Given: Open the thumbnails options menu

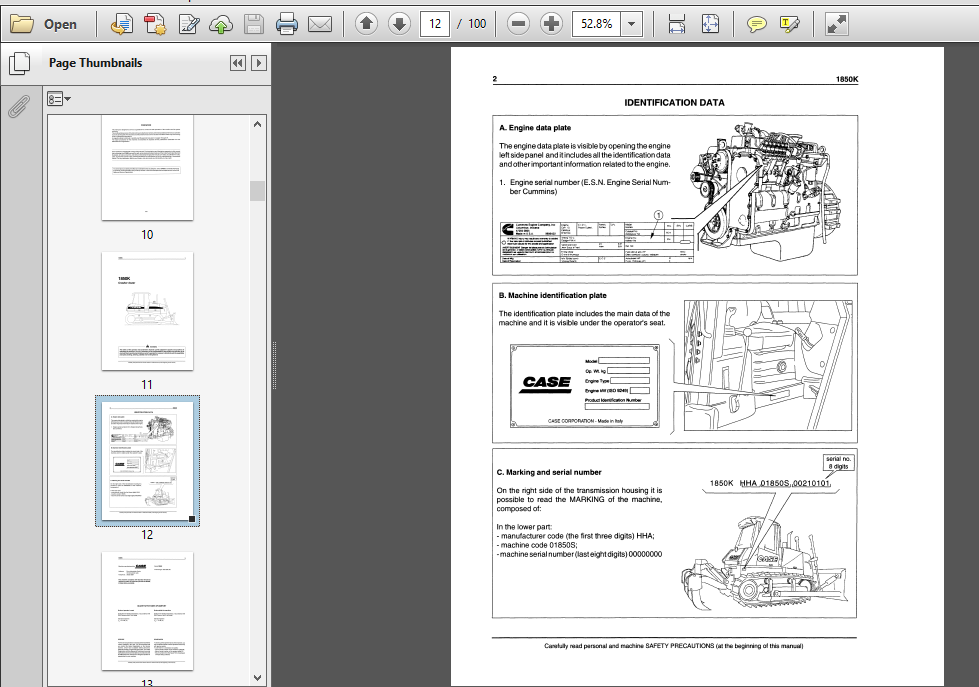Looking at the screenshot, I should (x=59, y=99).
